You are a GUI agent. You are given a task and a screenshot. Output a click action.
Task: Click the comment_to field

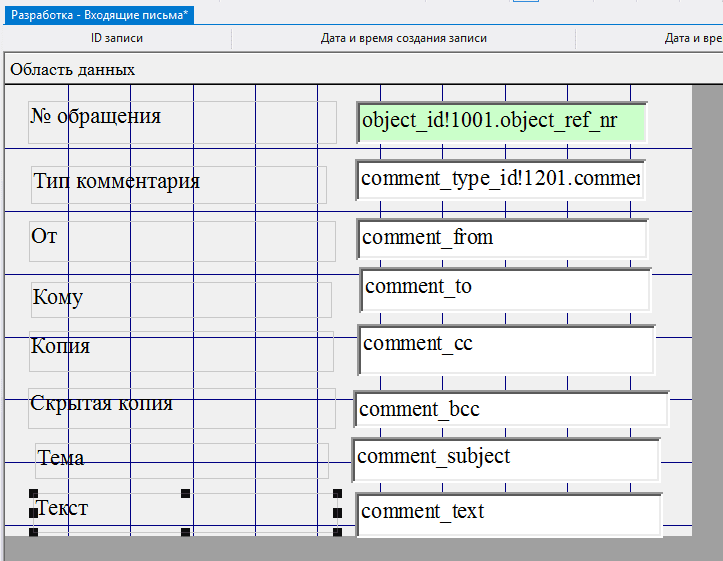505,289
